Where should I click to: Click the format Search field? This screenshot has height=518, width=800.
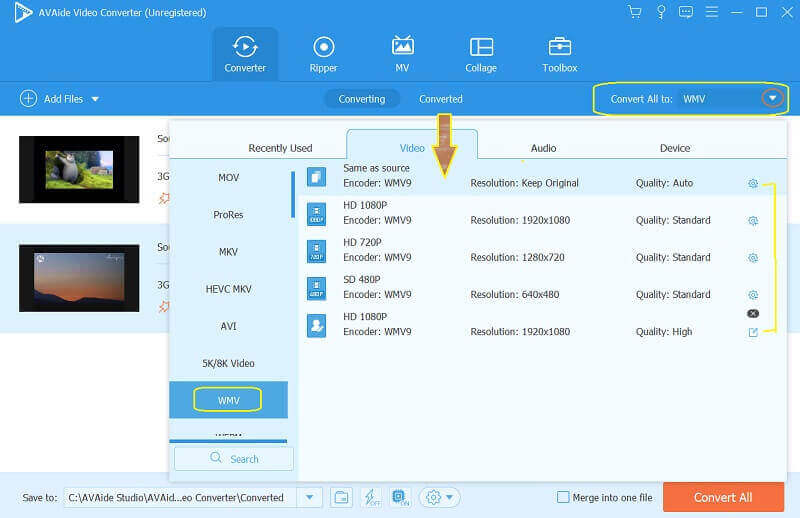coord(234,458)
